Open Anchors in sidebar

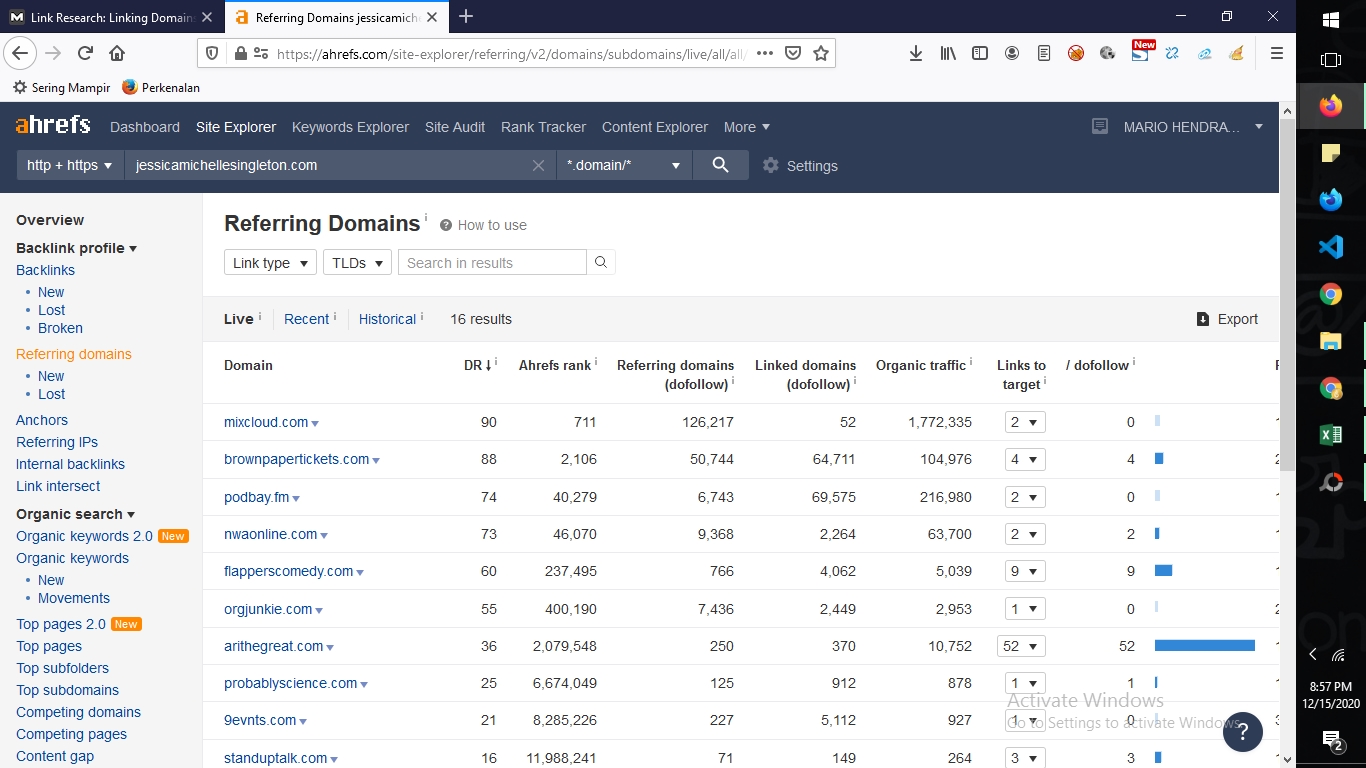point(42,420)
